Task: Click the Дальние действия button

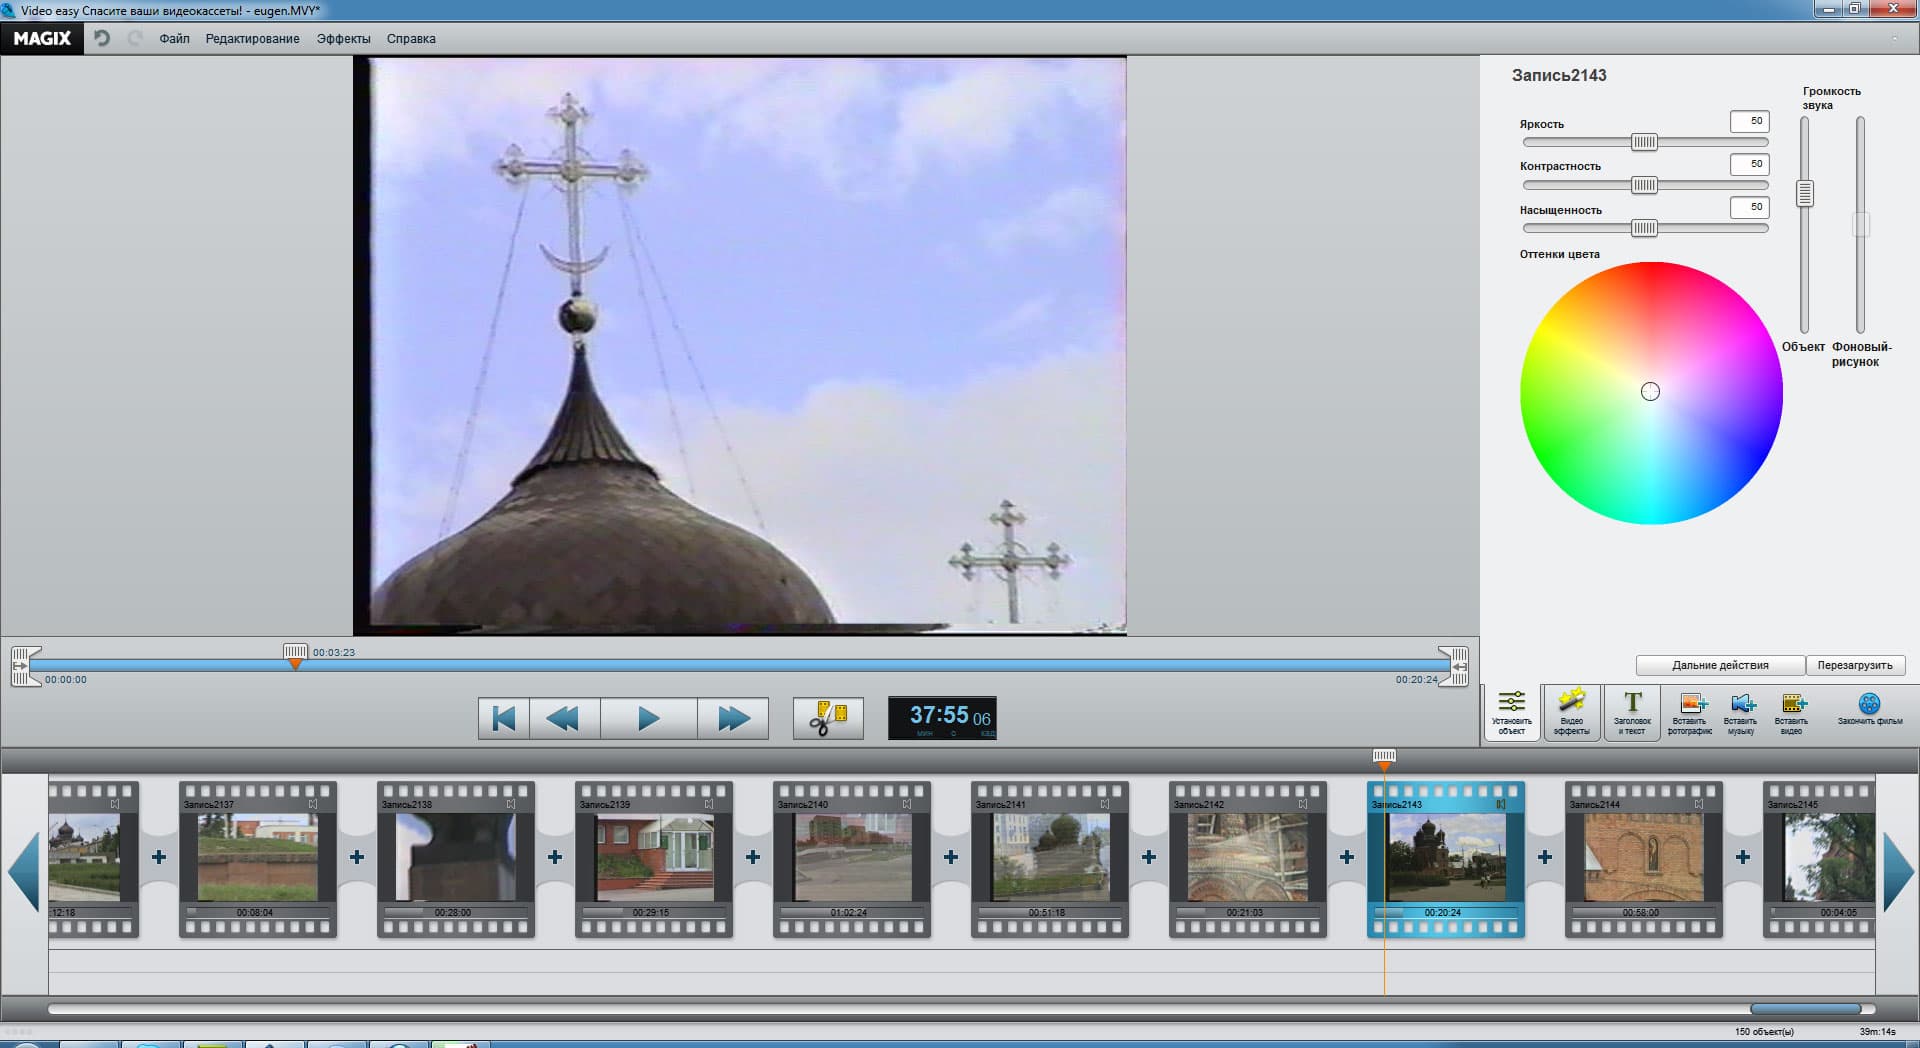Action: click(x=1720, y=665)
